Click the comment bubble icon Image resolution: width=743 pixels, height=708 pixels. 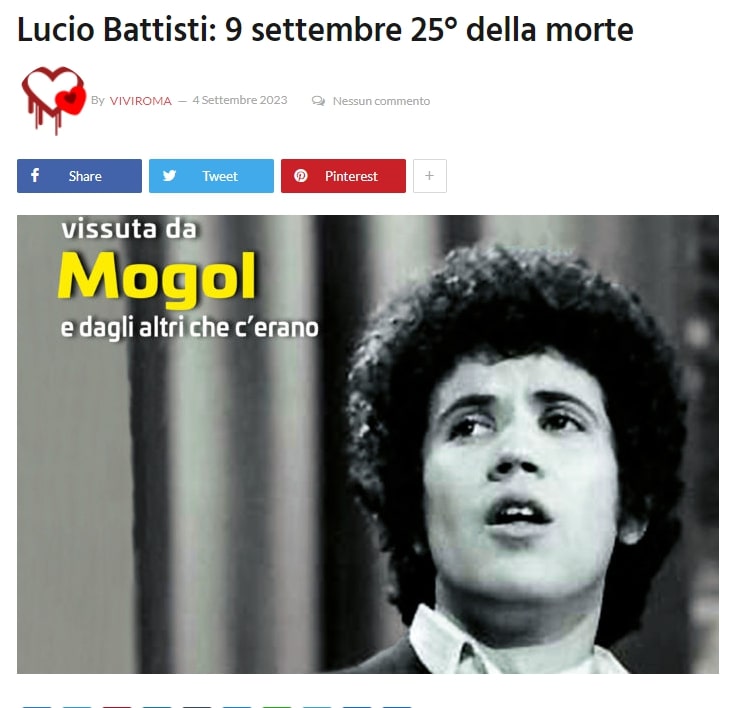[318, 101]
